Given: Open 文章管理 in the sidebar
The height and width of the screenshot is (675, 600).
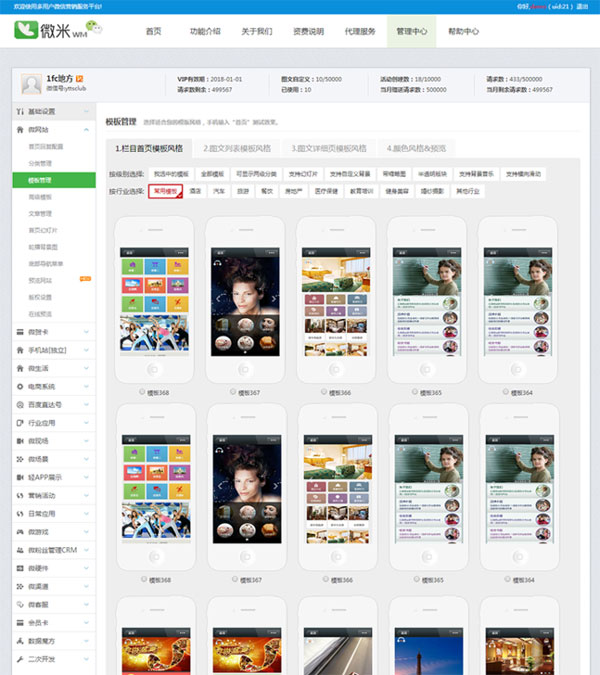Looking at the screenshot, I should [x=40, y=214].
